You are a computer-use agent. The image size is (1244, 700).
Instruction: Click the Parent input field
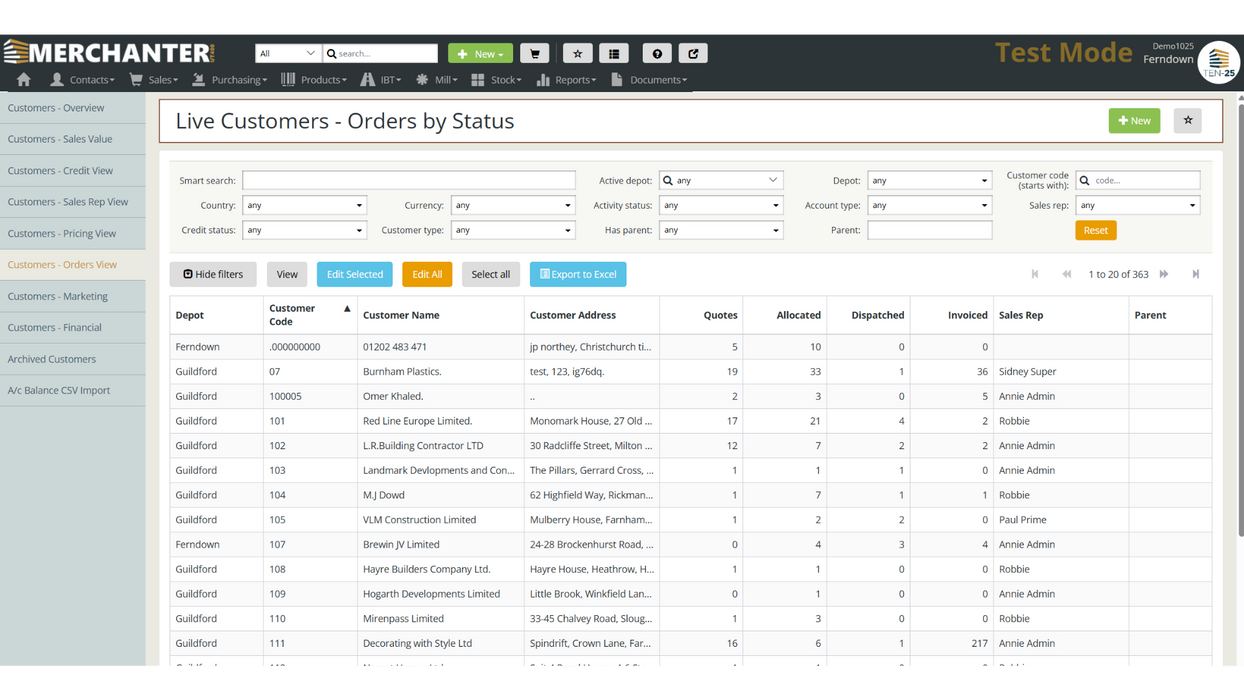tap(929, 230)
